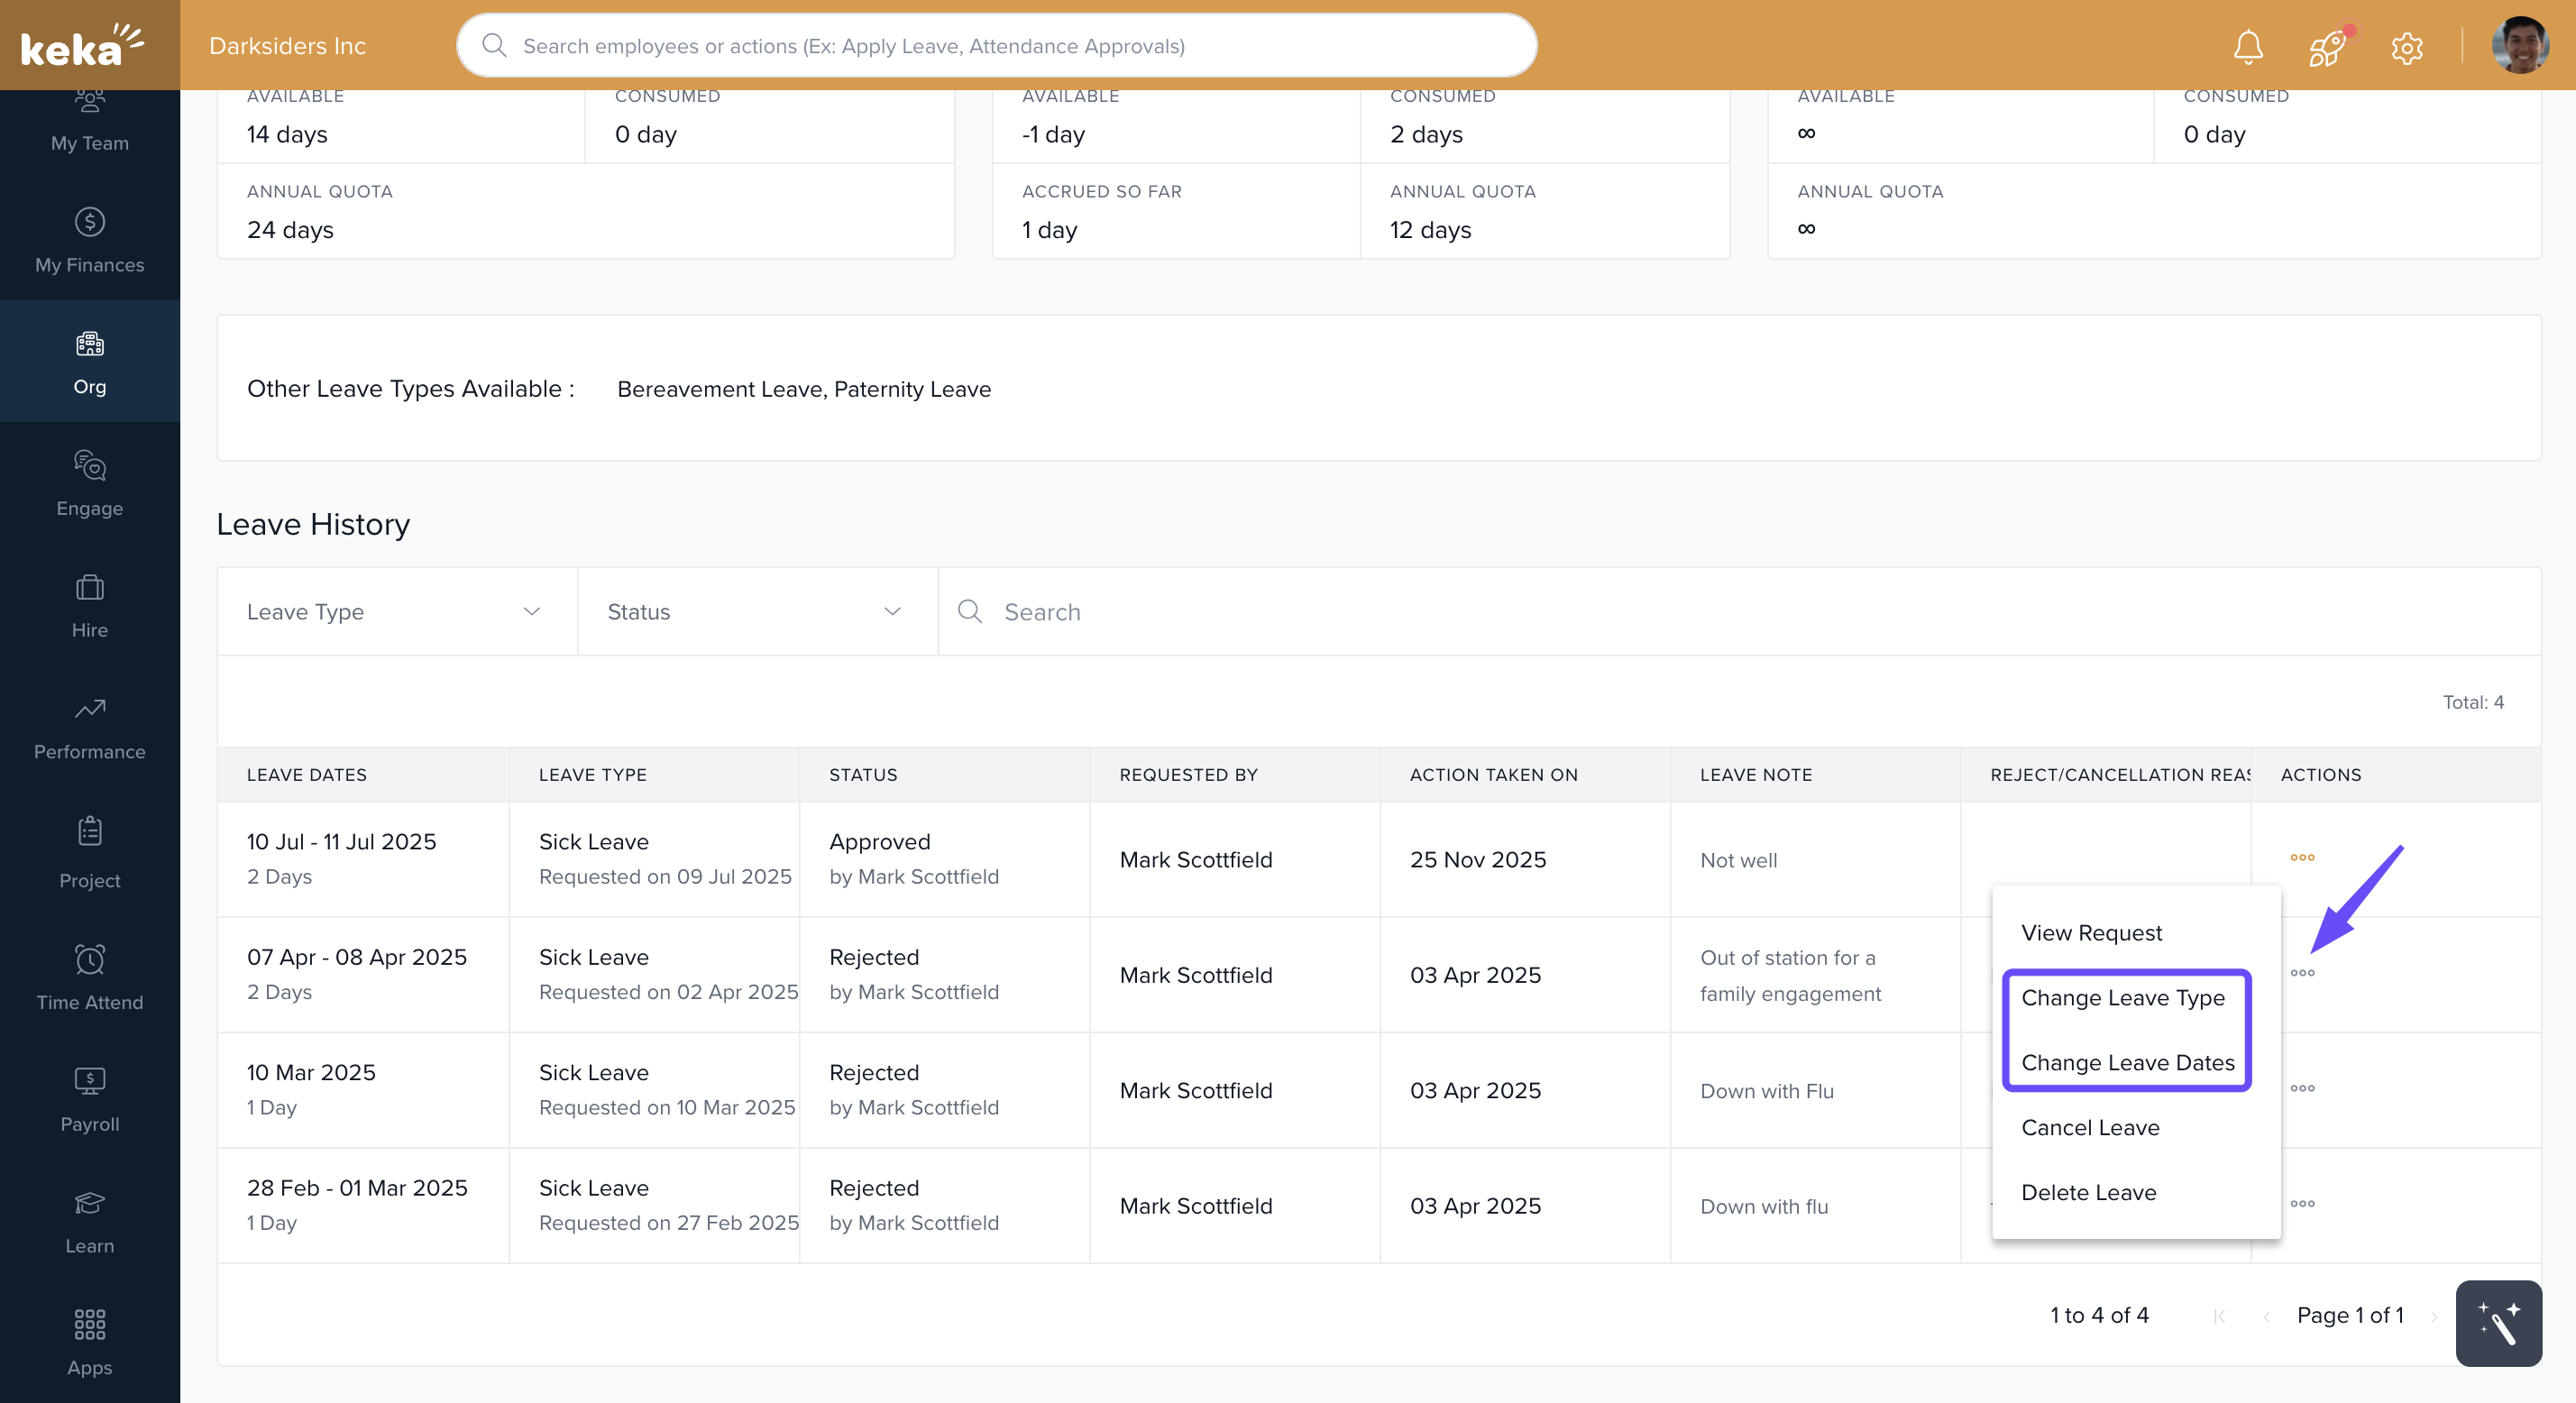
Task: Expand the Leave Type filter dropdown
Action: tap(396, 611)
